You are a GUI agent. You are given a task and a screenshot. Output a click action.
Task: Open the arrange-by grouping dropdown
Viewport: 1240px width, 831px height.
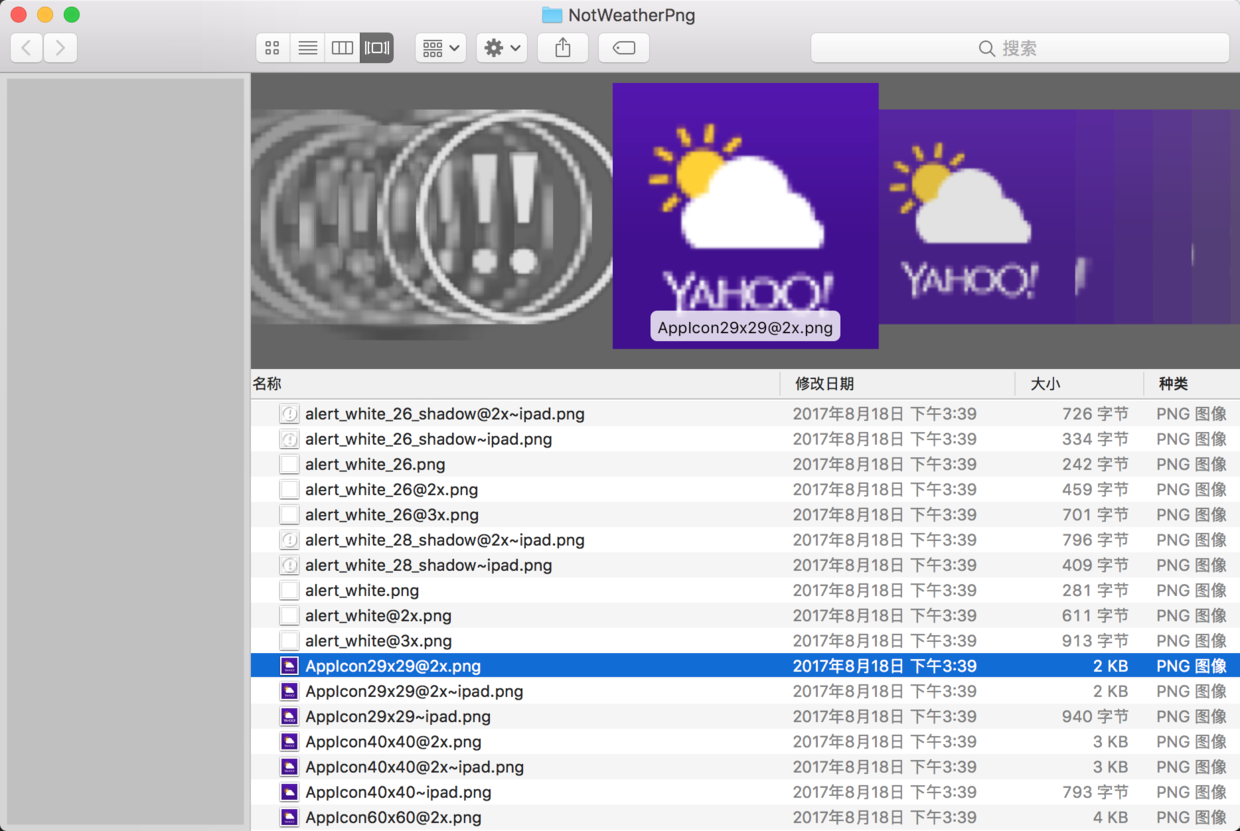point(441,48)
